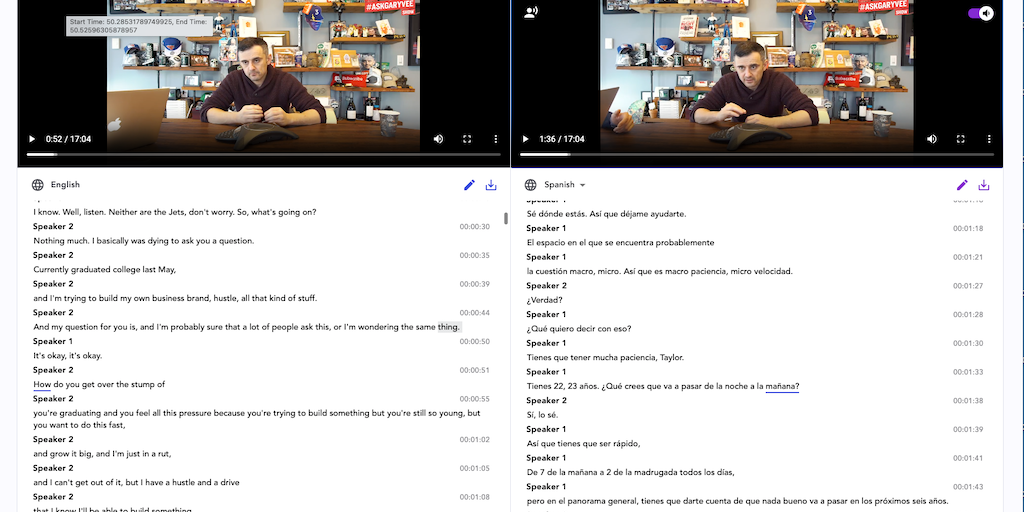Select line 'El espacio en el que se encuentra probablemente'
Viewport: 1024px width, 512px height.
(x=620, y=242)
